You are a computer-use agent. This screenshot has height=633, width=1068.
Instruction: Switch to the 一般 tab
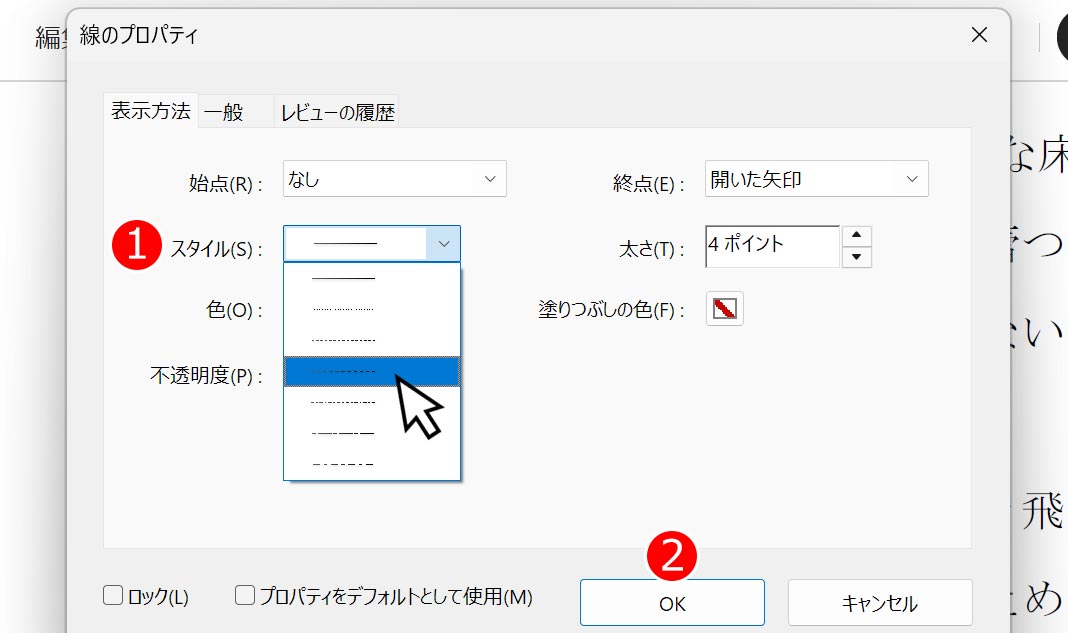click(x=225, y=112)
